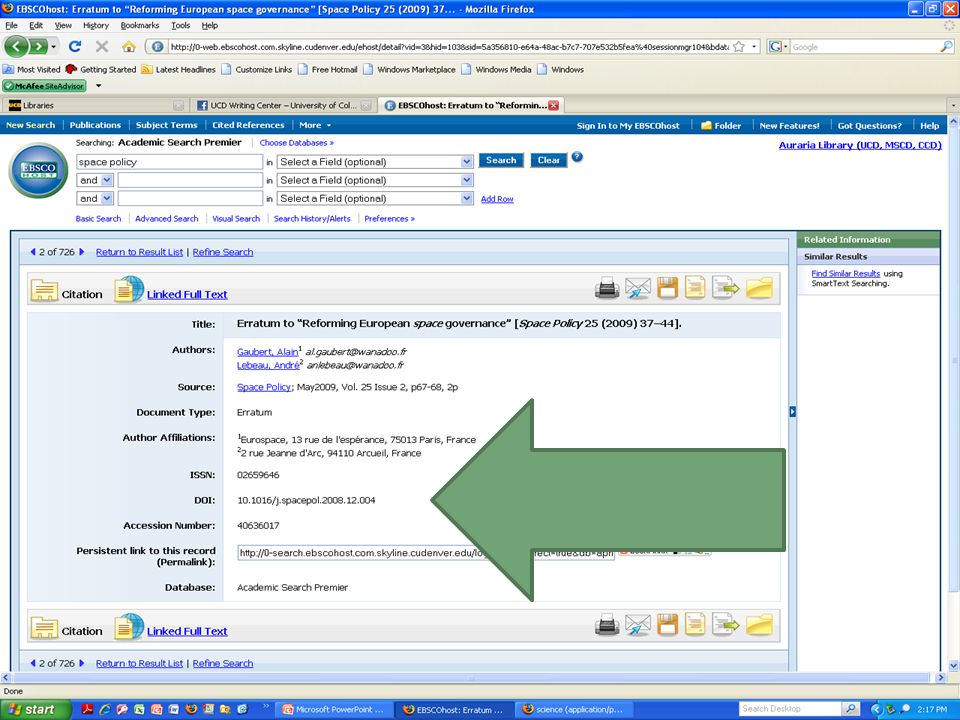Viewport: 960px width, 720px height.
Task: Click the bottom Export page-with-arrow icon
Action: pyautogui.click(x=726, y=625)
